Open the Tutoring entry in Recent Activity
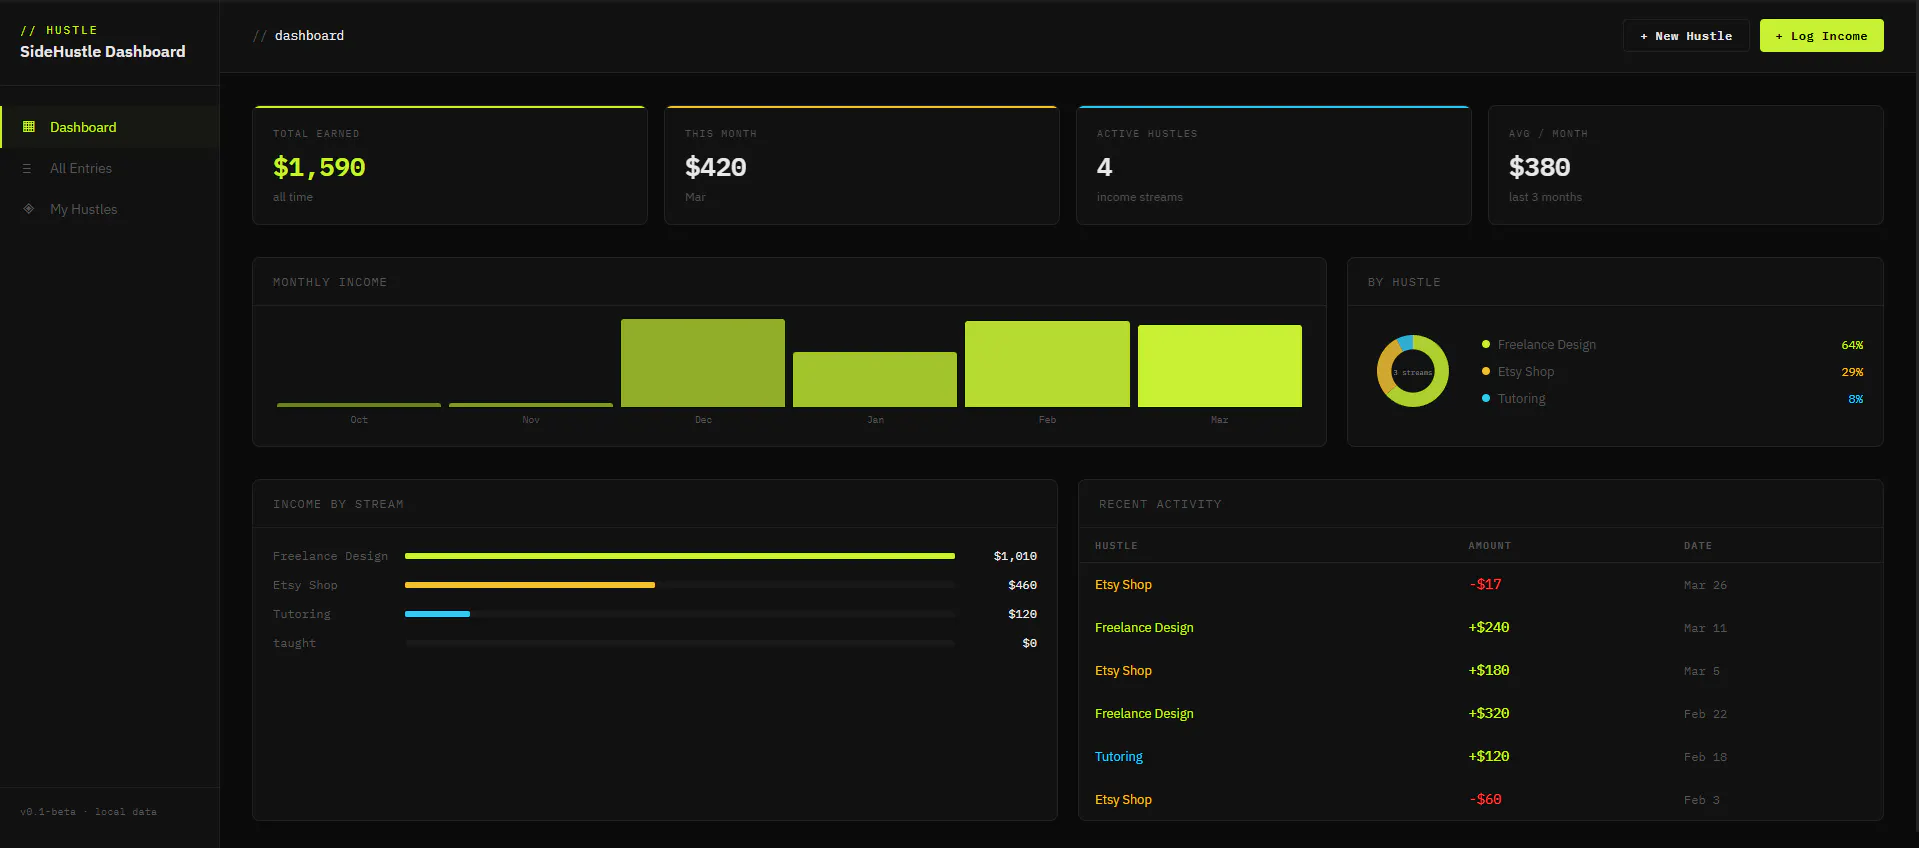This screenshot has height=848, width=1919. point(1480,757)
